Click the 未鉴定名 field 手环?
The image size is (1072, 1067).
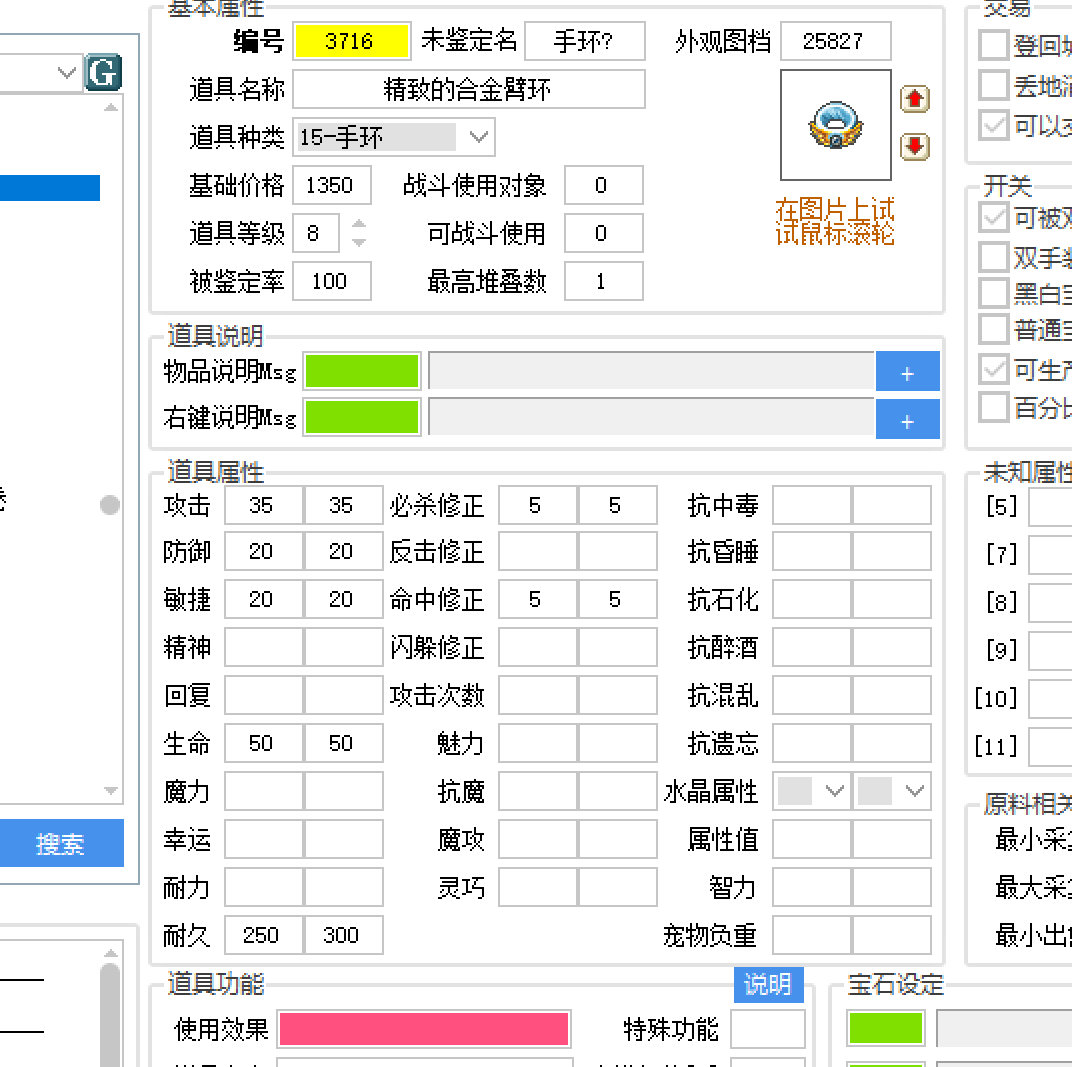(585, 41)
